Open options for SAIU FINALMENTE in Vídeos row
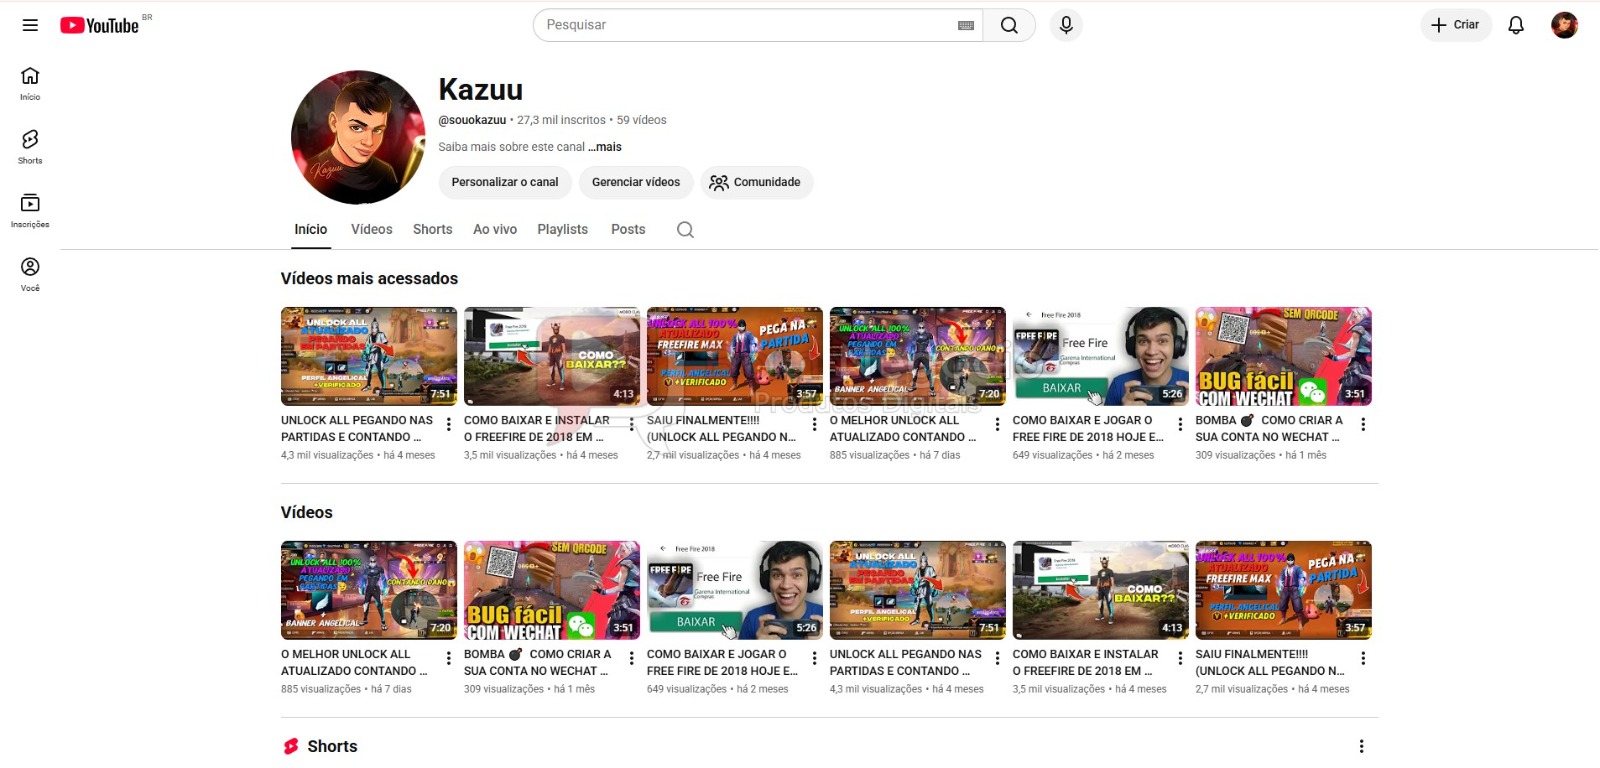 tap(1363, 658)
